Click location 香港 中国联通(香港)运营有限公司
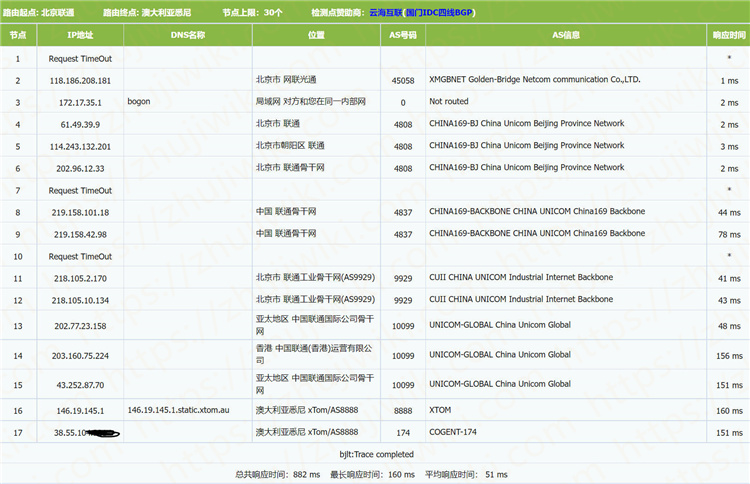This screenshot has width=750, height=484. point(314,354)
